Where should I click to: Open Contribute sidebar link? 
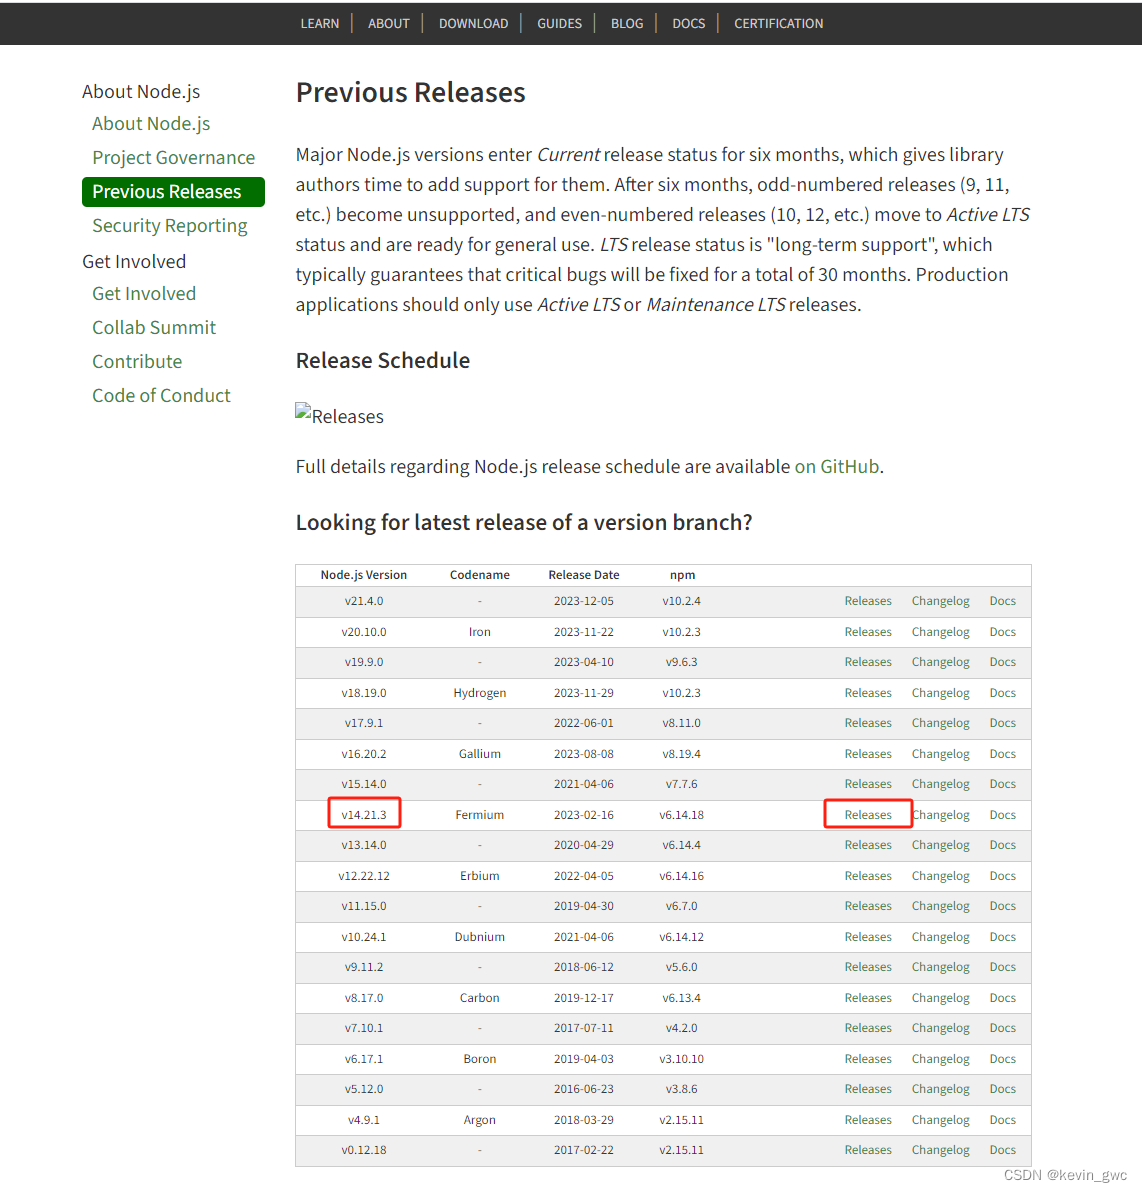[x=137, y=361]
